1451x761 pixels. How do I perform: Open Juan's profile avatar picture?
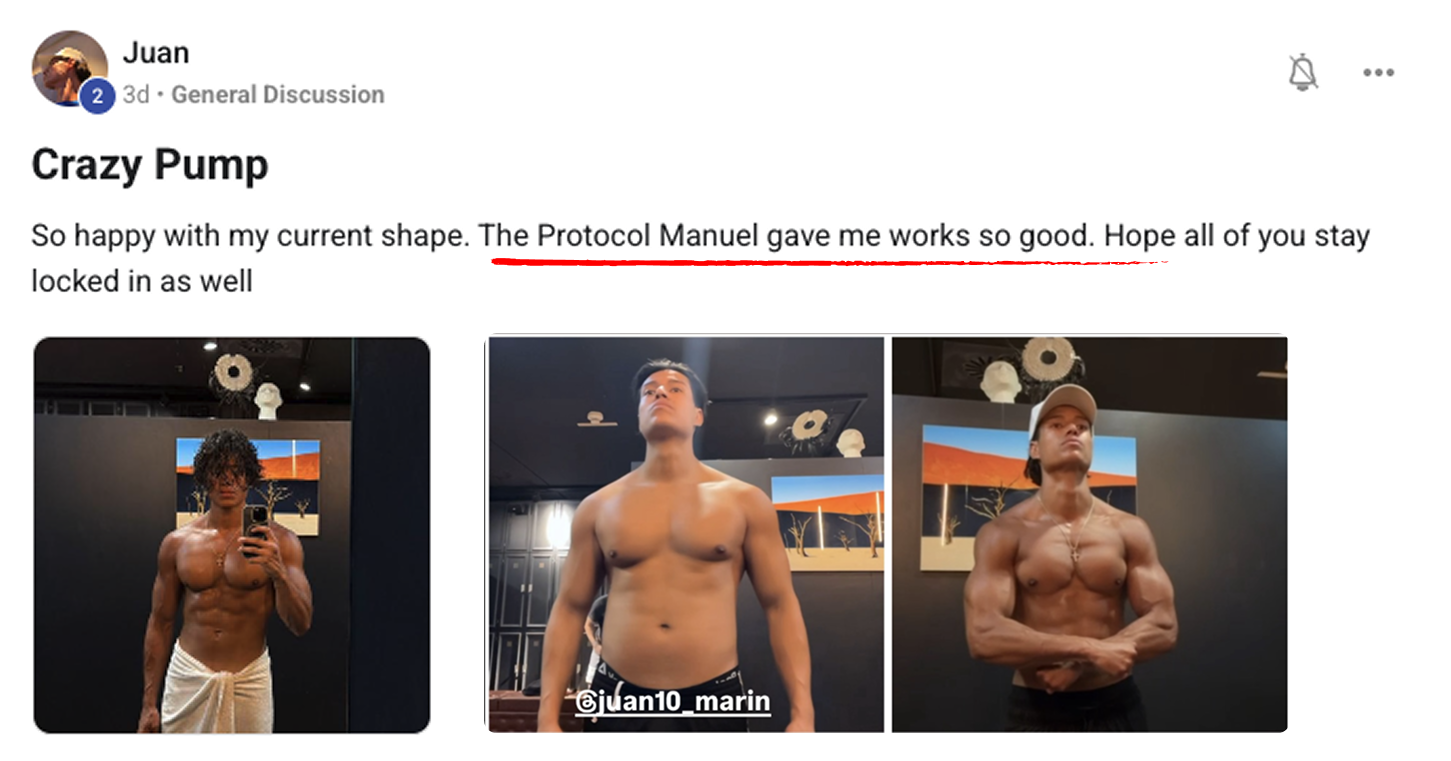pyautogui.click(x=69, y=68)
